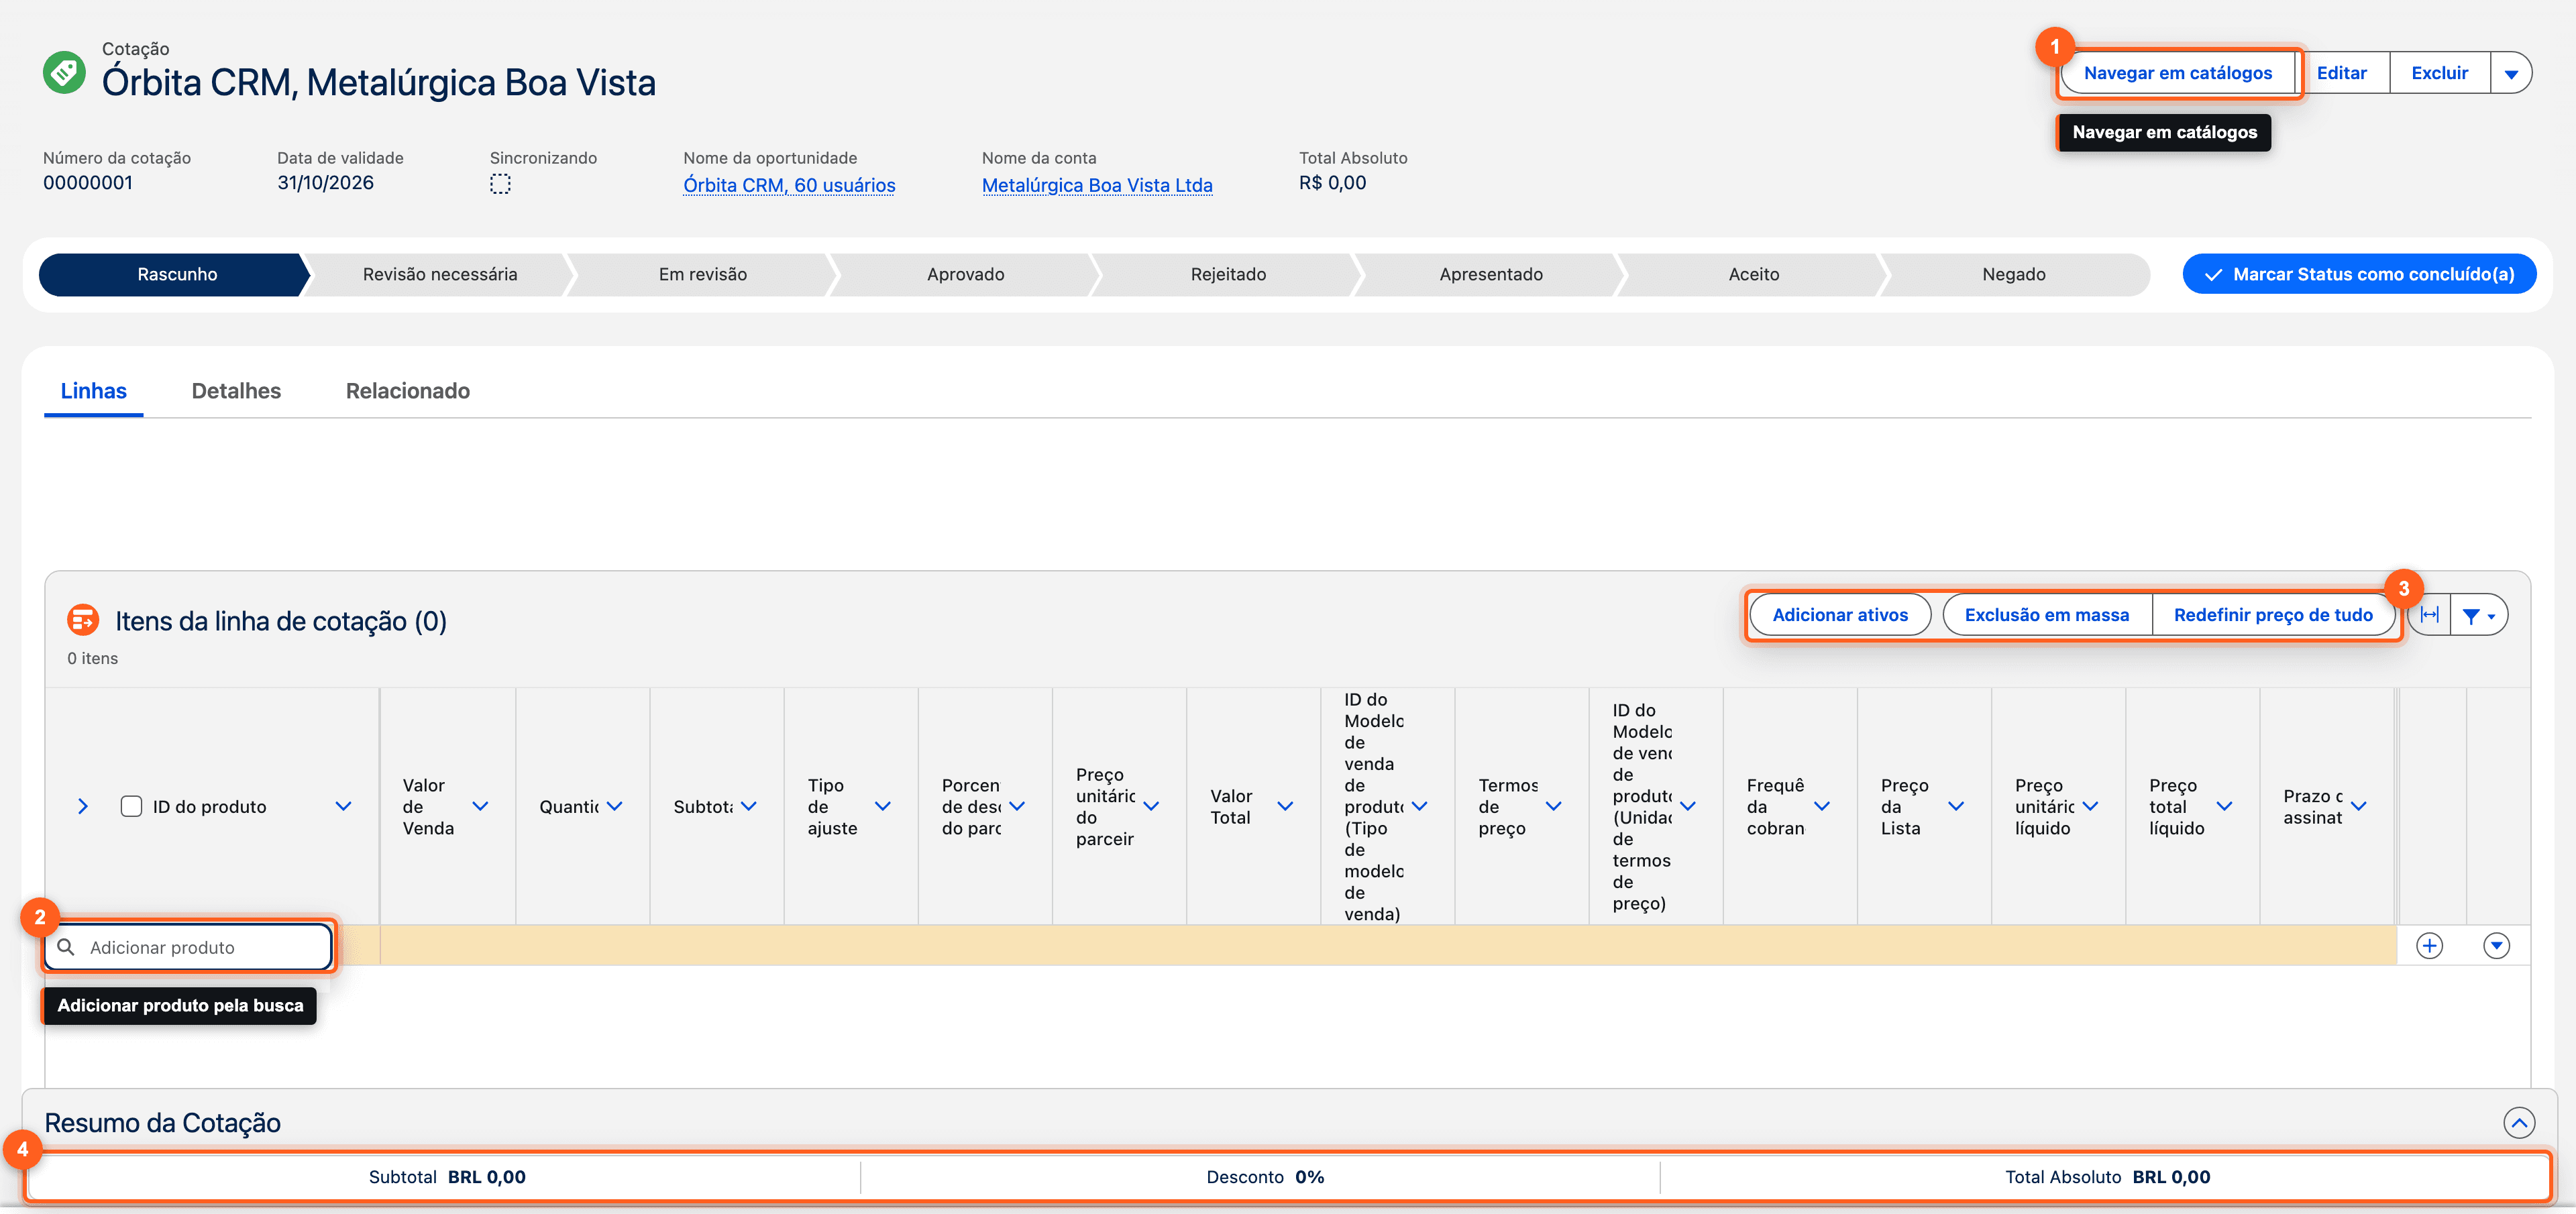Viewport: 2576px width, 1214px height.
Task: Click the column width adjust icon
Action: click(x=2429, y=614)
